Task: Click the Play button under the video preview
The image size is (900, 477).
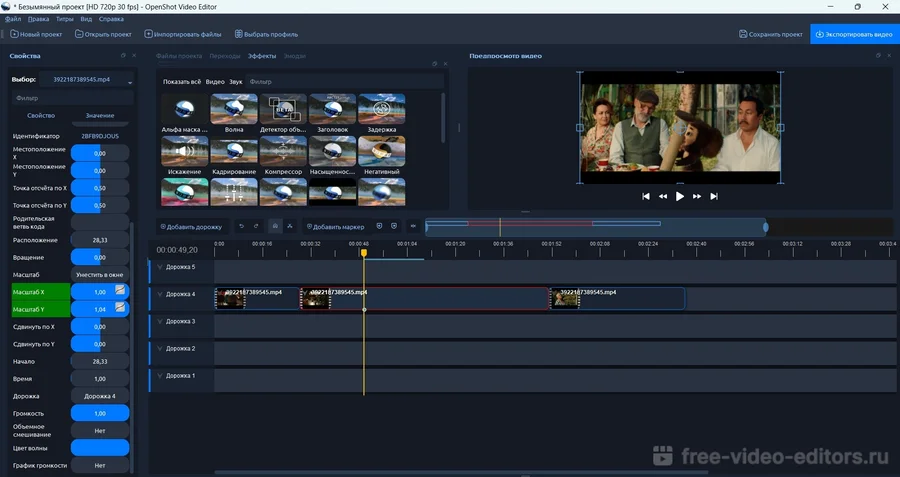Action: tap(680, 197)
